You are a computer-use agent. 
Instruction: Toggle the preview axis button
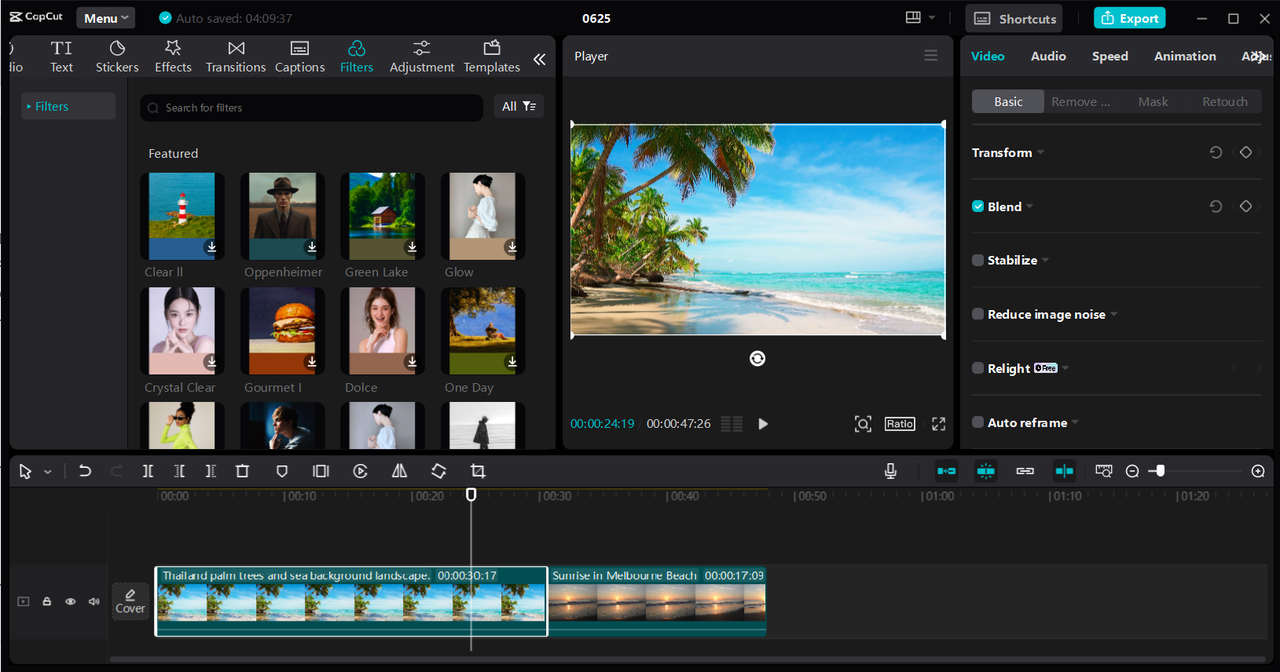click(1064, 471)
